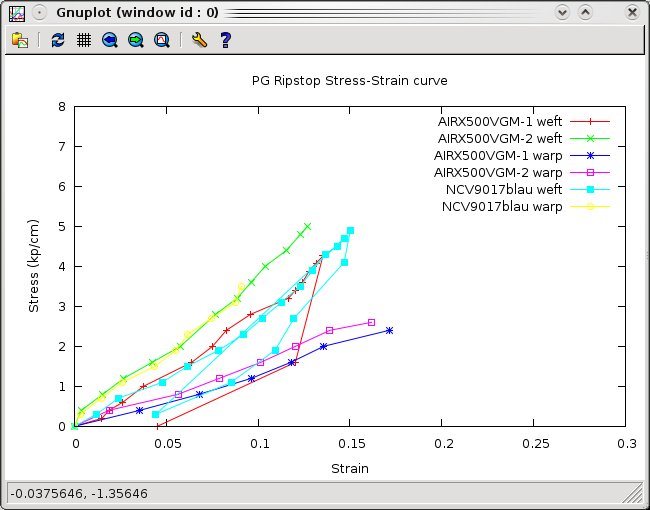Click the mouse coordinates in status bar
Viewport: 650px width, 510px height.
pos(79,494)
